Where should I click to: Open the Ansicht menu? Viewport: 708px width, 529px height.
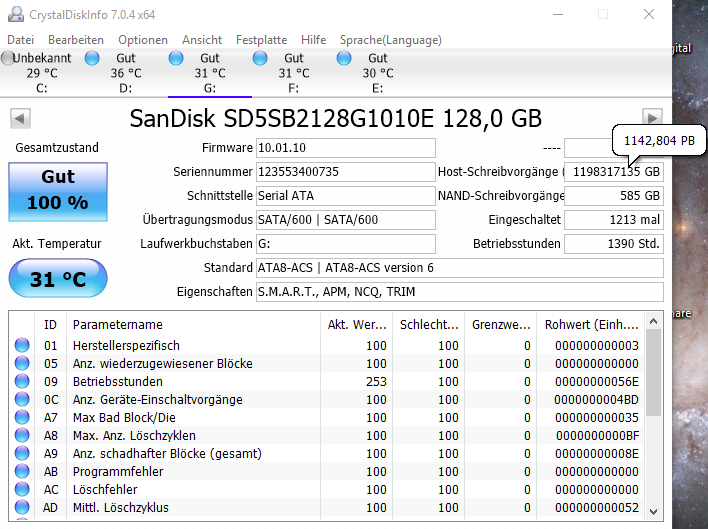click(202, 40)
